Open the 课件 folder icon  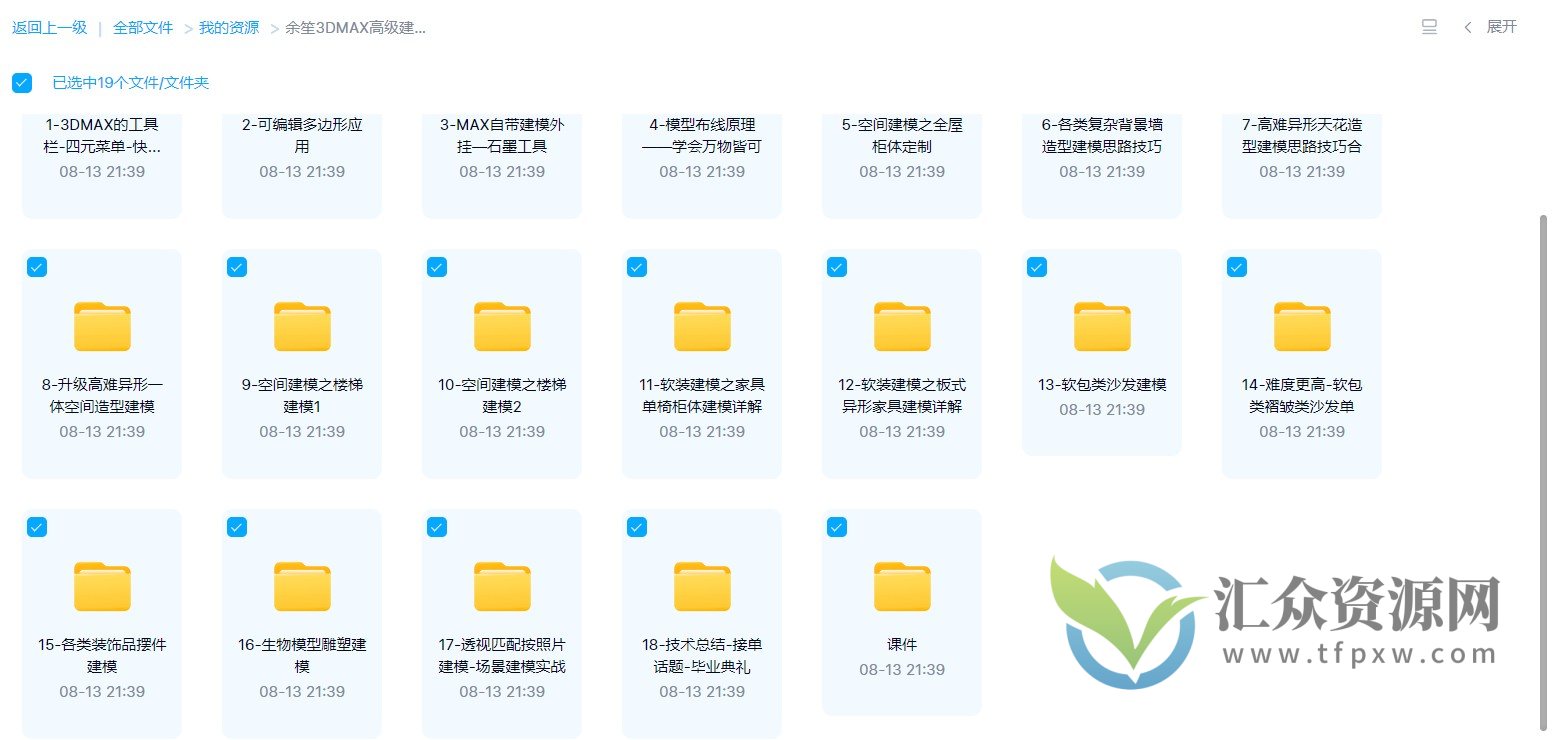(x=902, y=586)
